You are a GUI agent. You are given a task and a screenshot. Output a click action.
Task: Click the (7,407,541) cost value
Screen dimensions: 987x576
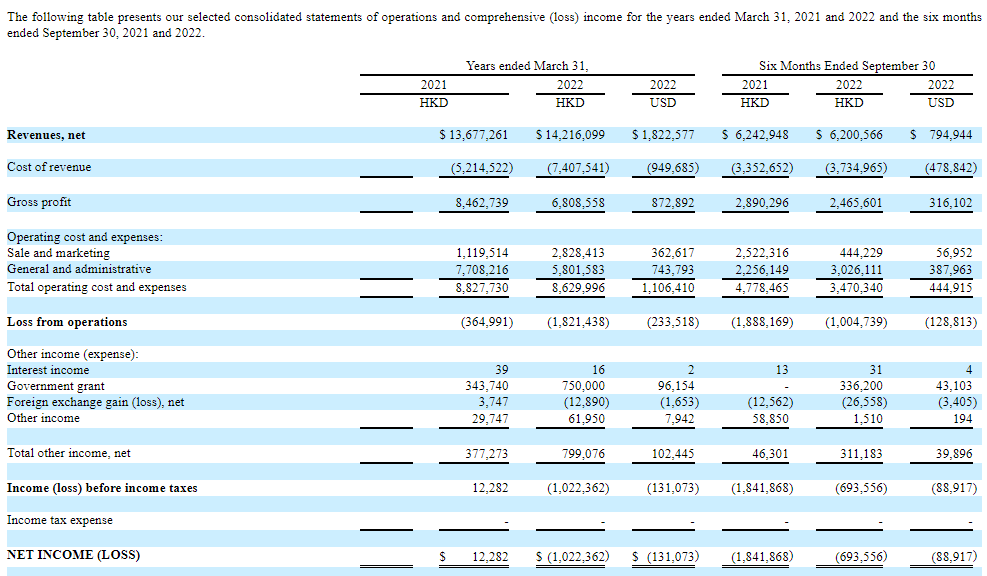click(x=578, y=168)
